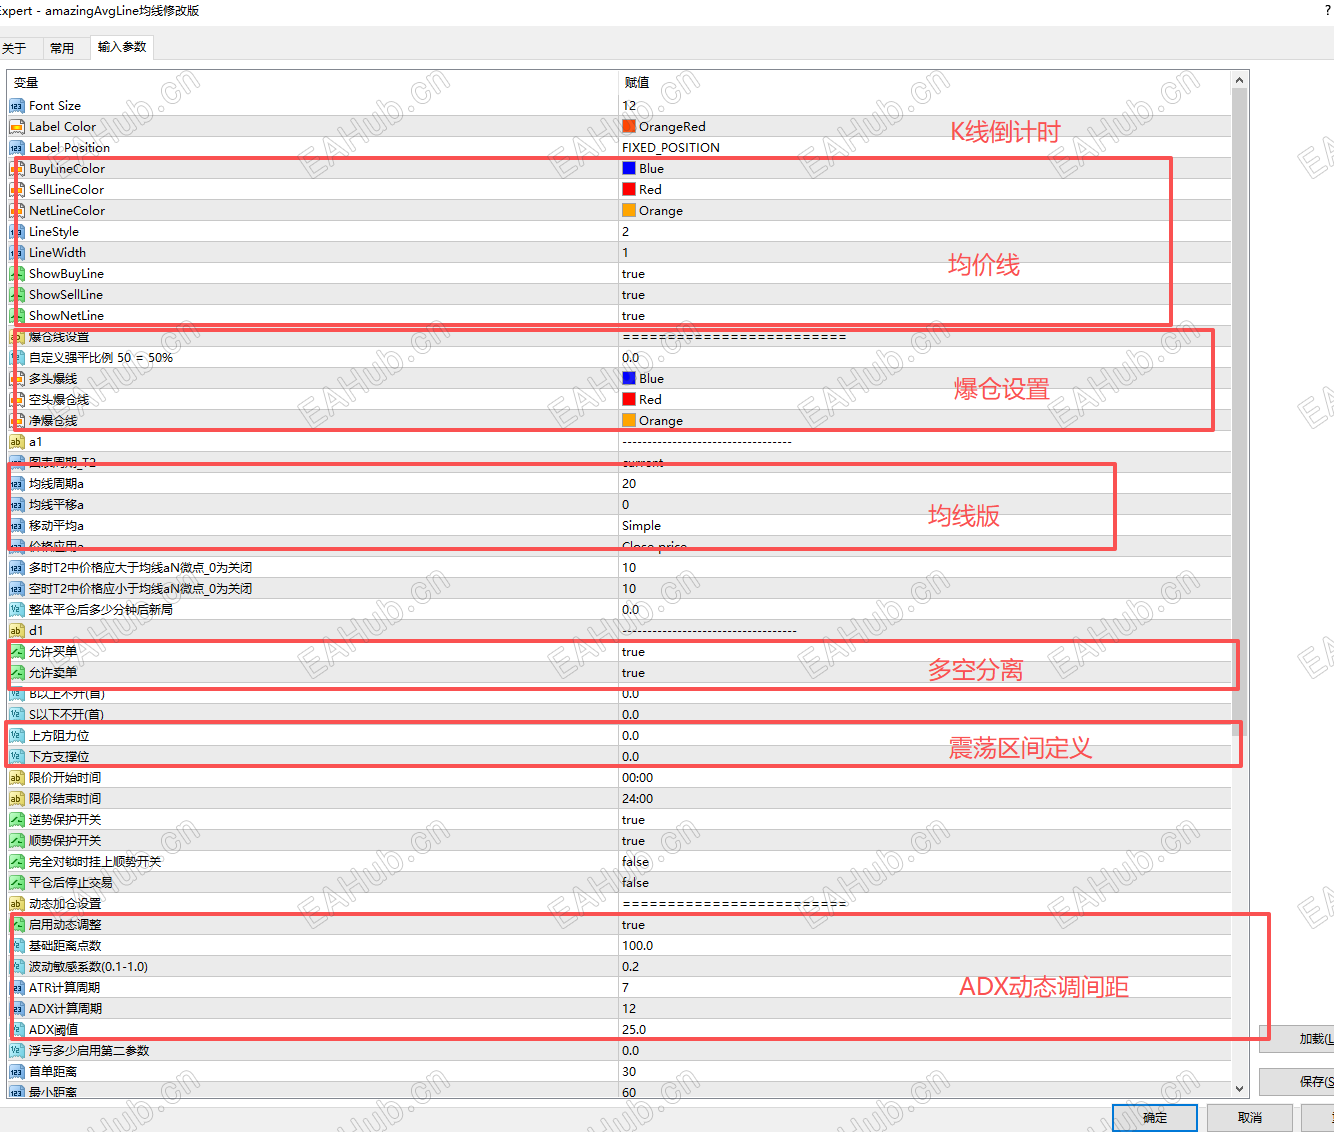Viewport: 1334px width, 1132px height.
Task: Click the string icon beside d1
Action: tap(17, 631)
